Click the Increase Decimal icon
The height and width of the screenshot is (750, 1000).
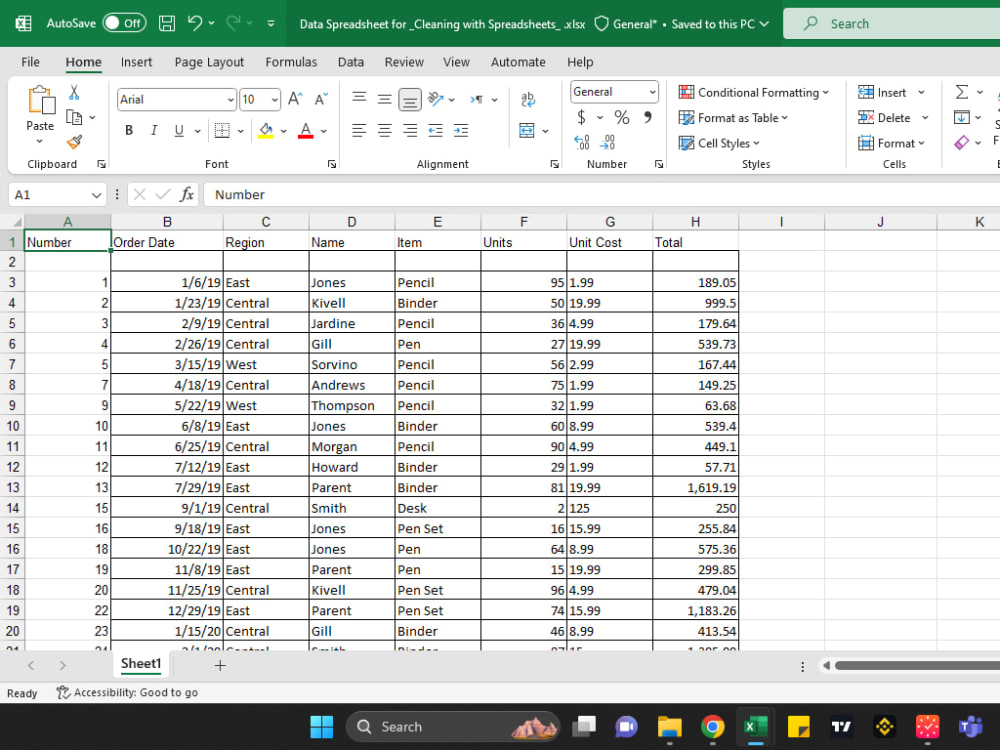coord(580,142)
